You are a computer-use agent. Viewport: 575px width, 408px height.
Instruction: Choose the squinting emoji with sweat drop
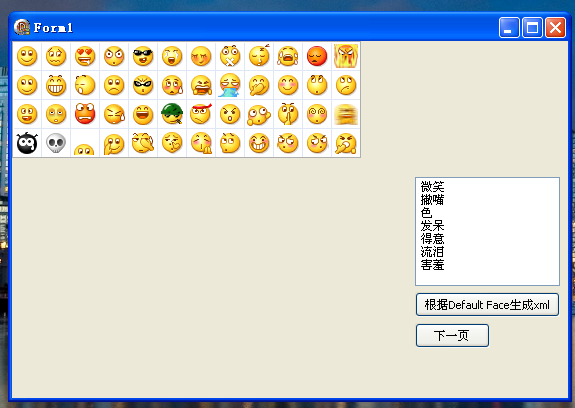tap(114, 114)
